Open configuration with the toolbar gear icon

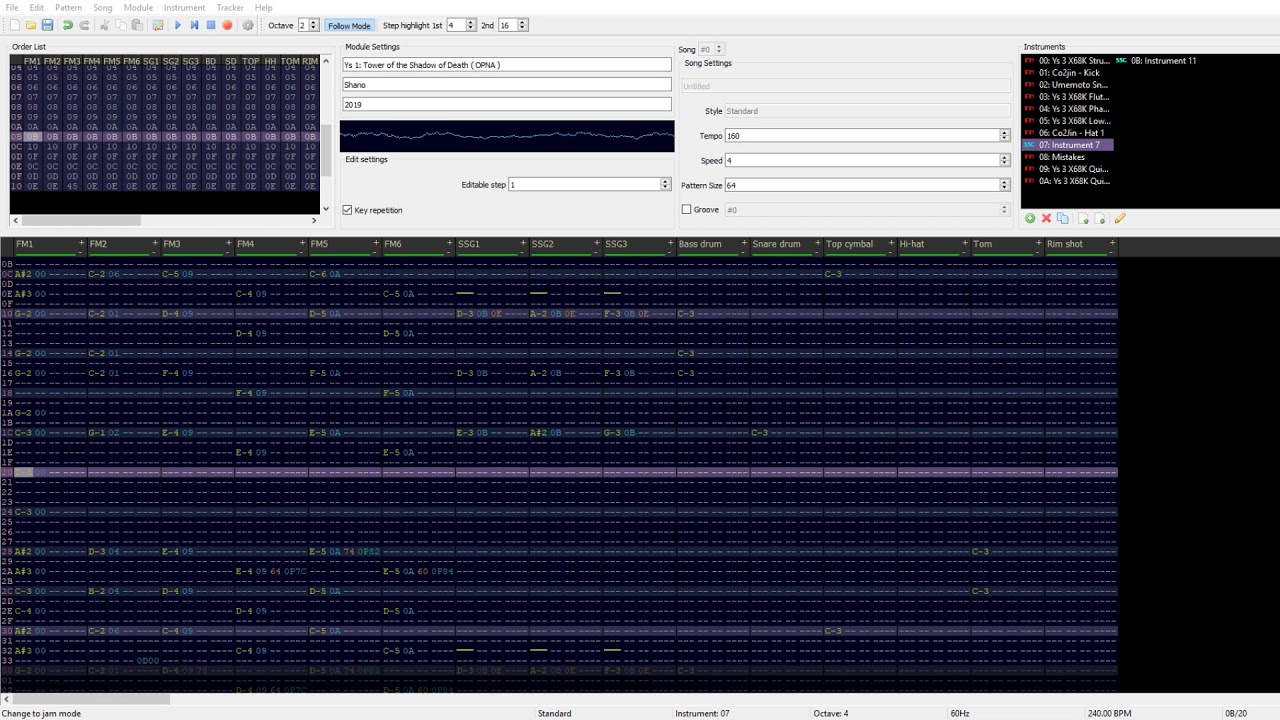[x=248, y=25]
